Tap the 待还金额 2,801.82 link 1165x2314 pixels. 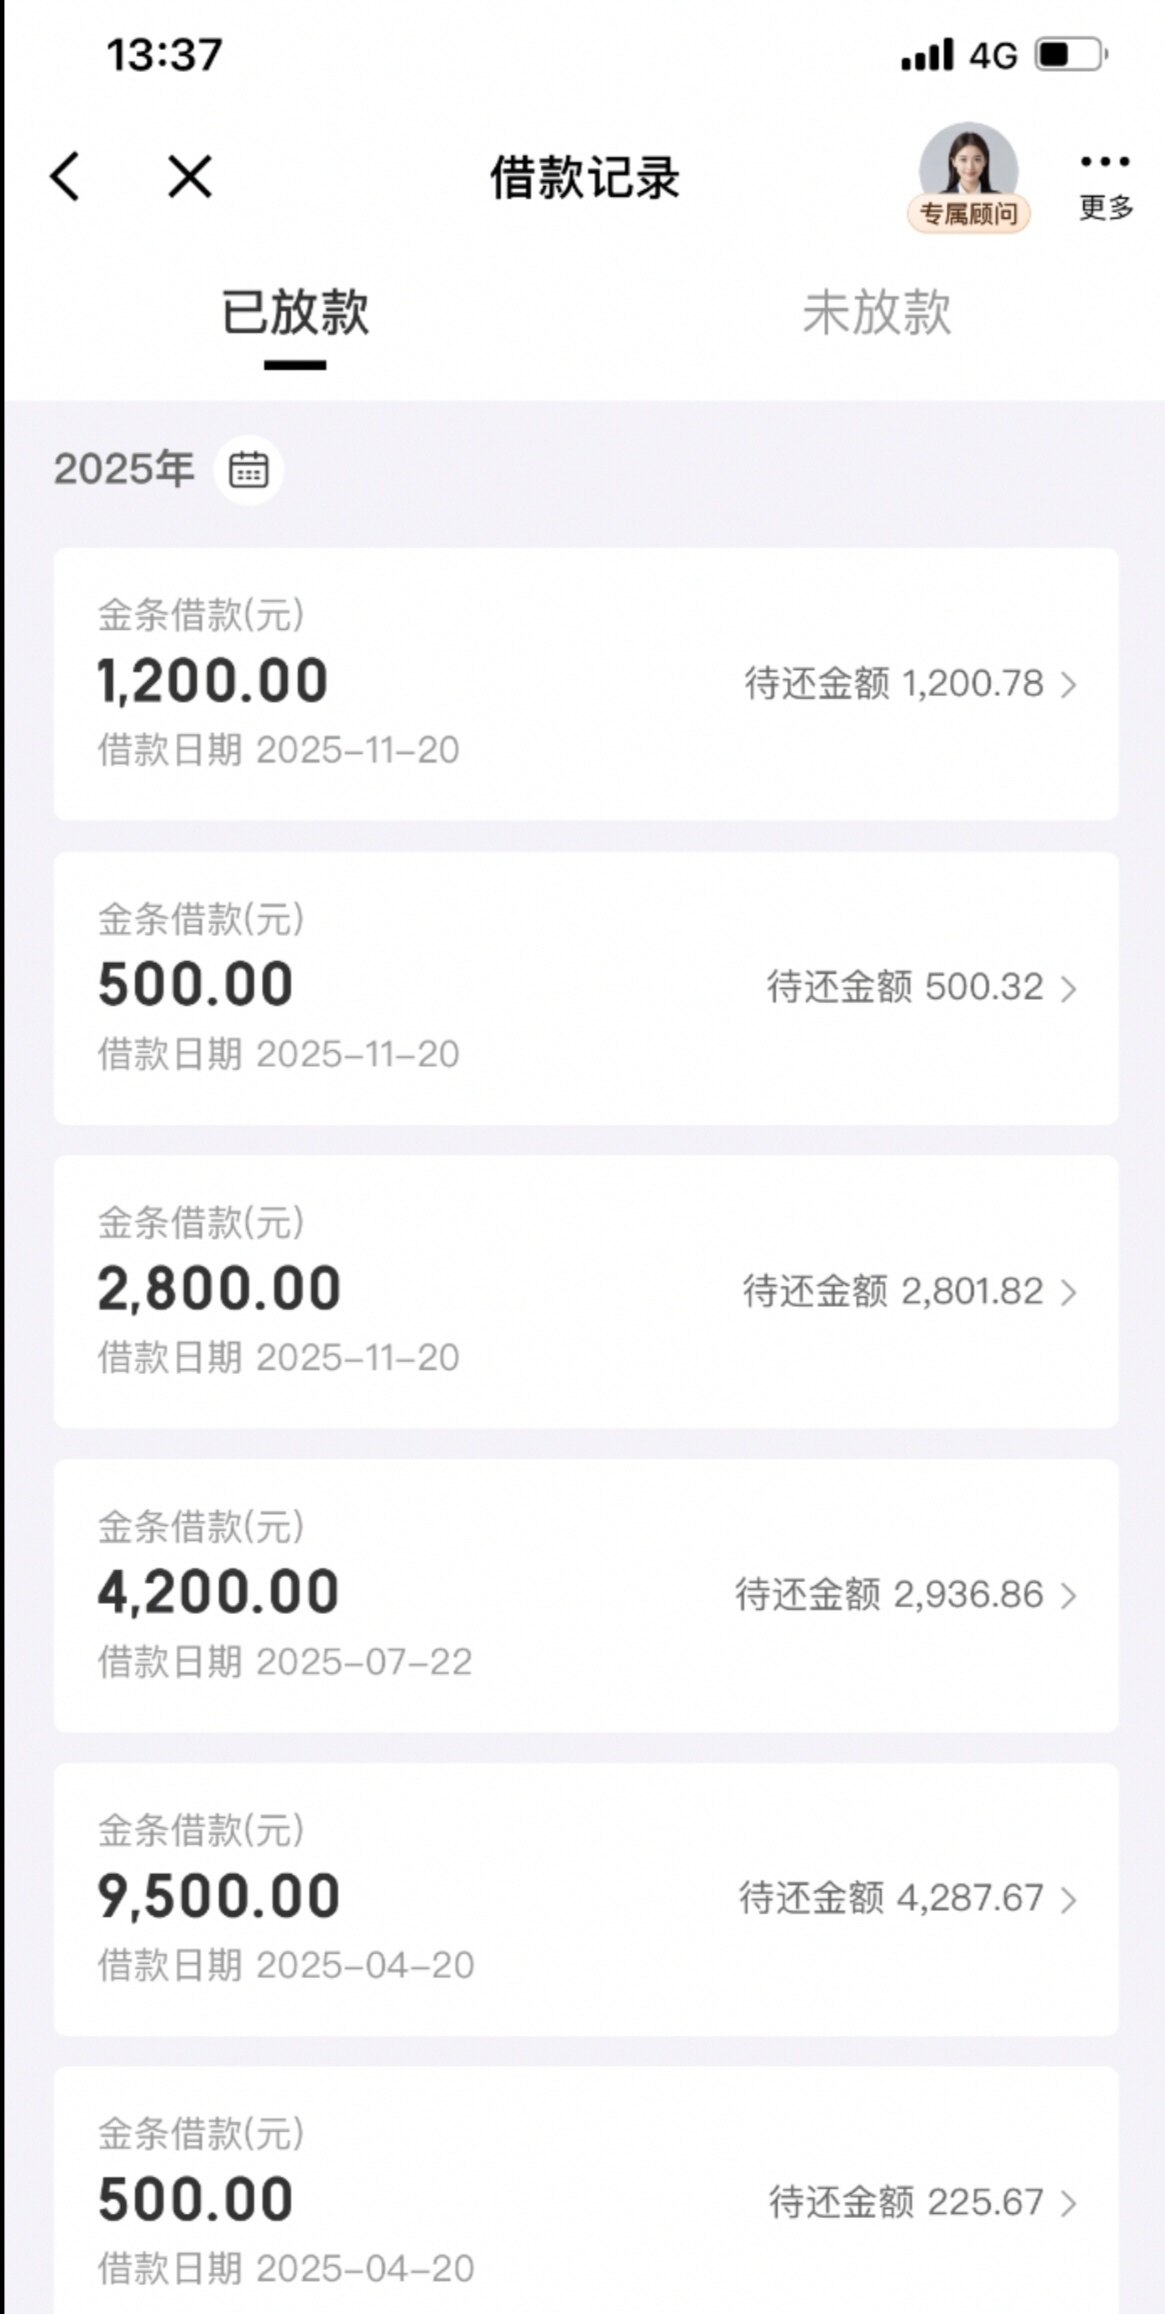(892, 1292)
